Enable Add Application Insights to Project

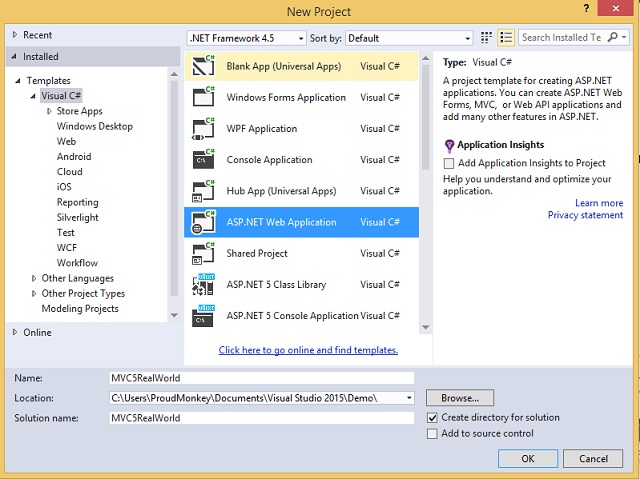449,163
